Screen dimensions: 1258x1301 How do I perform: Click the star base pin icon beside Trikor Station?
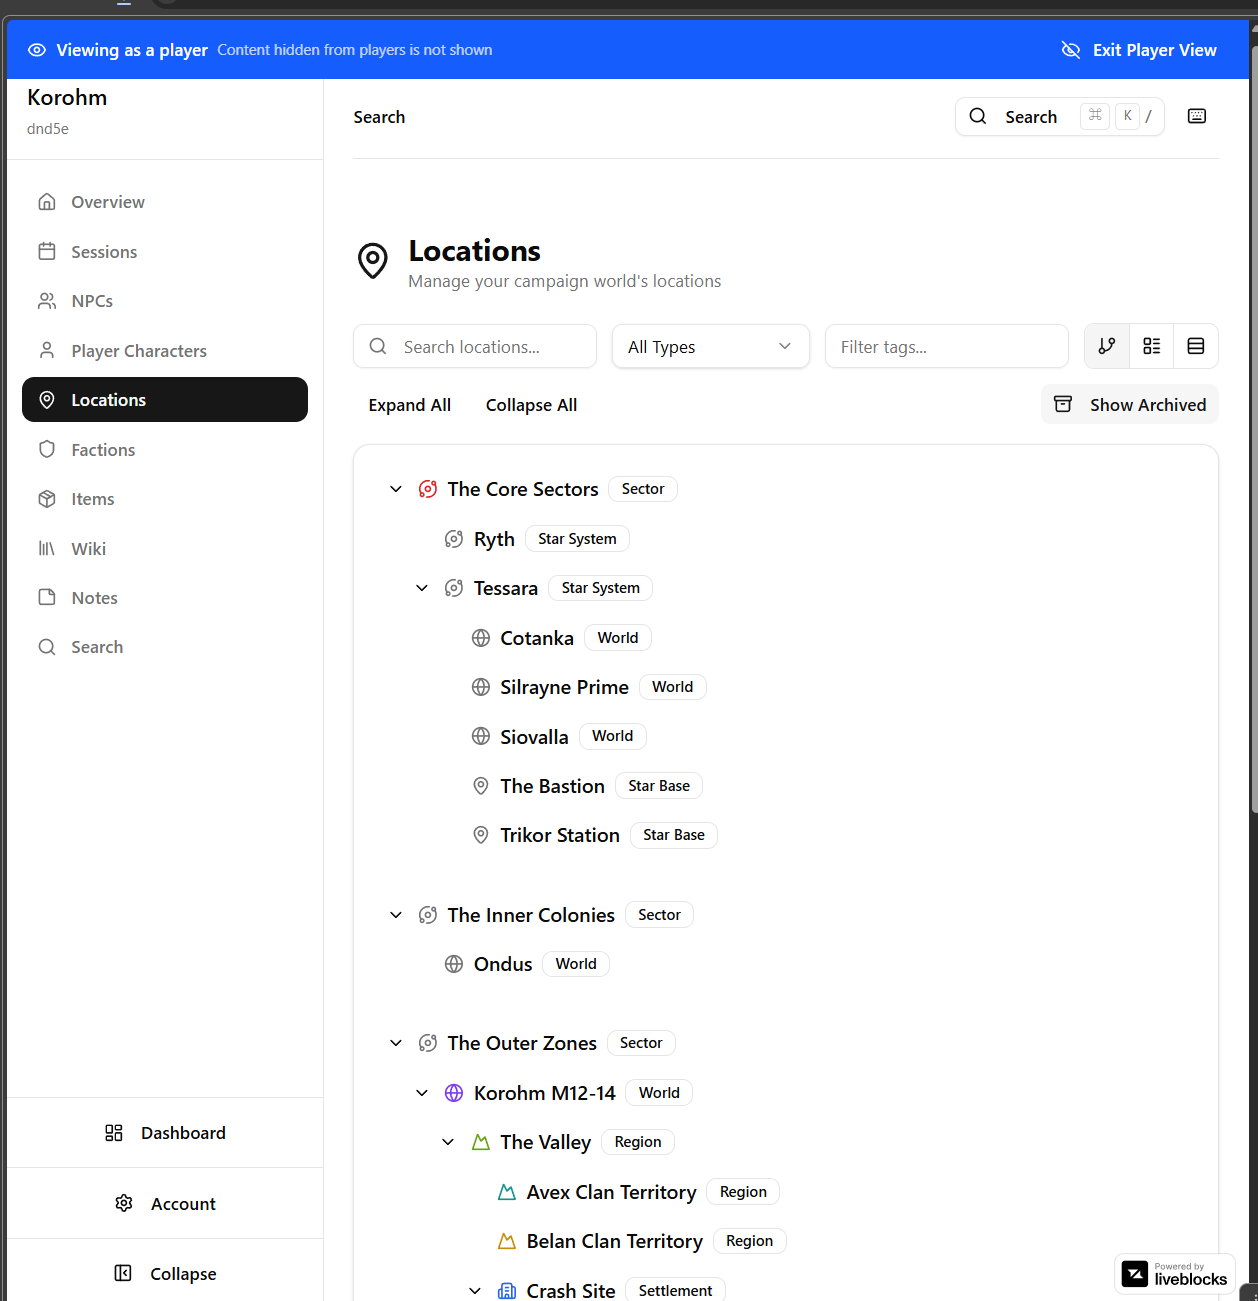coord(480,835)
